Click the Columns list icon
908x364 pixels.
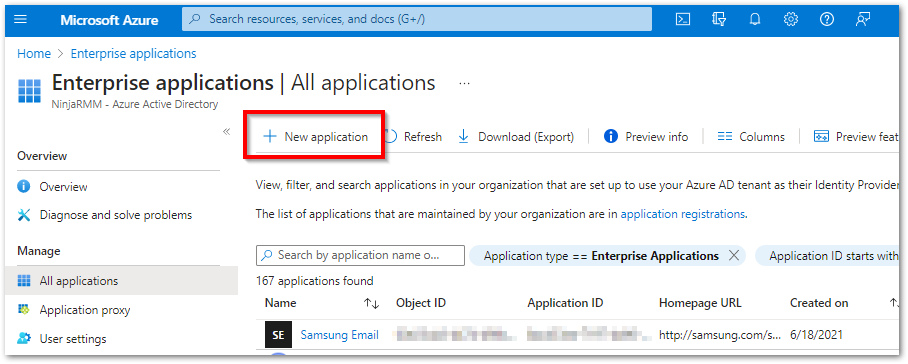(724, 137)
